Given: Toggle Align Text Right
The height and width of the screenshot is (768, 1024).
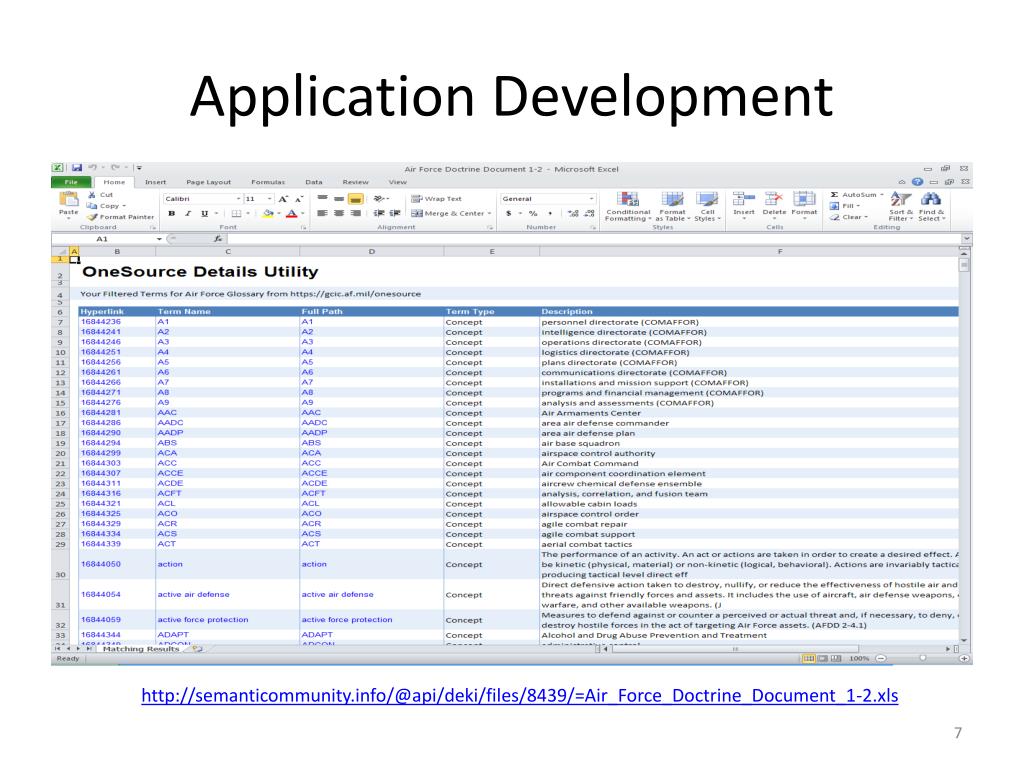Looking at the screenshot, I should tap(355, 214).
